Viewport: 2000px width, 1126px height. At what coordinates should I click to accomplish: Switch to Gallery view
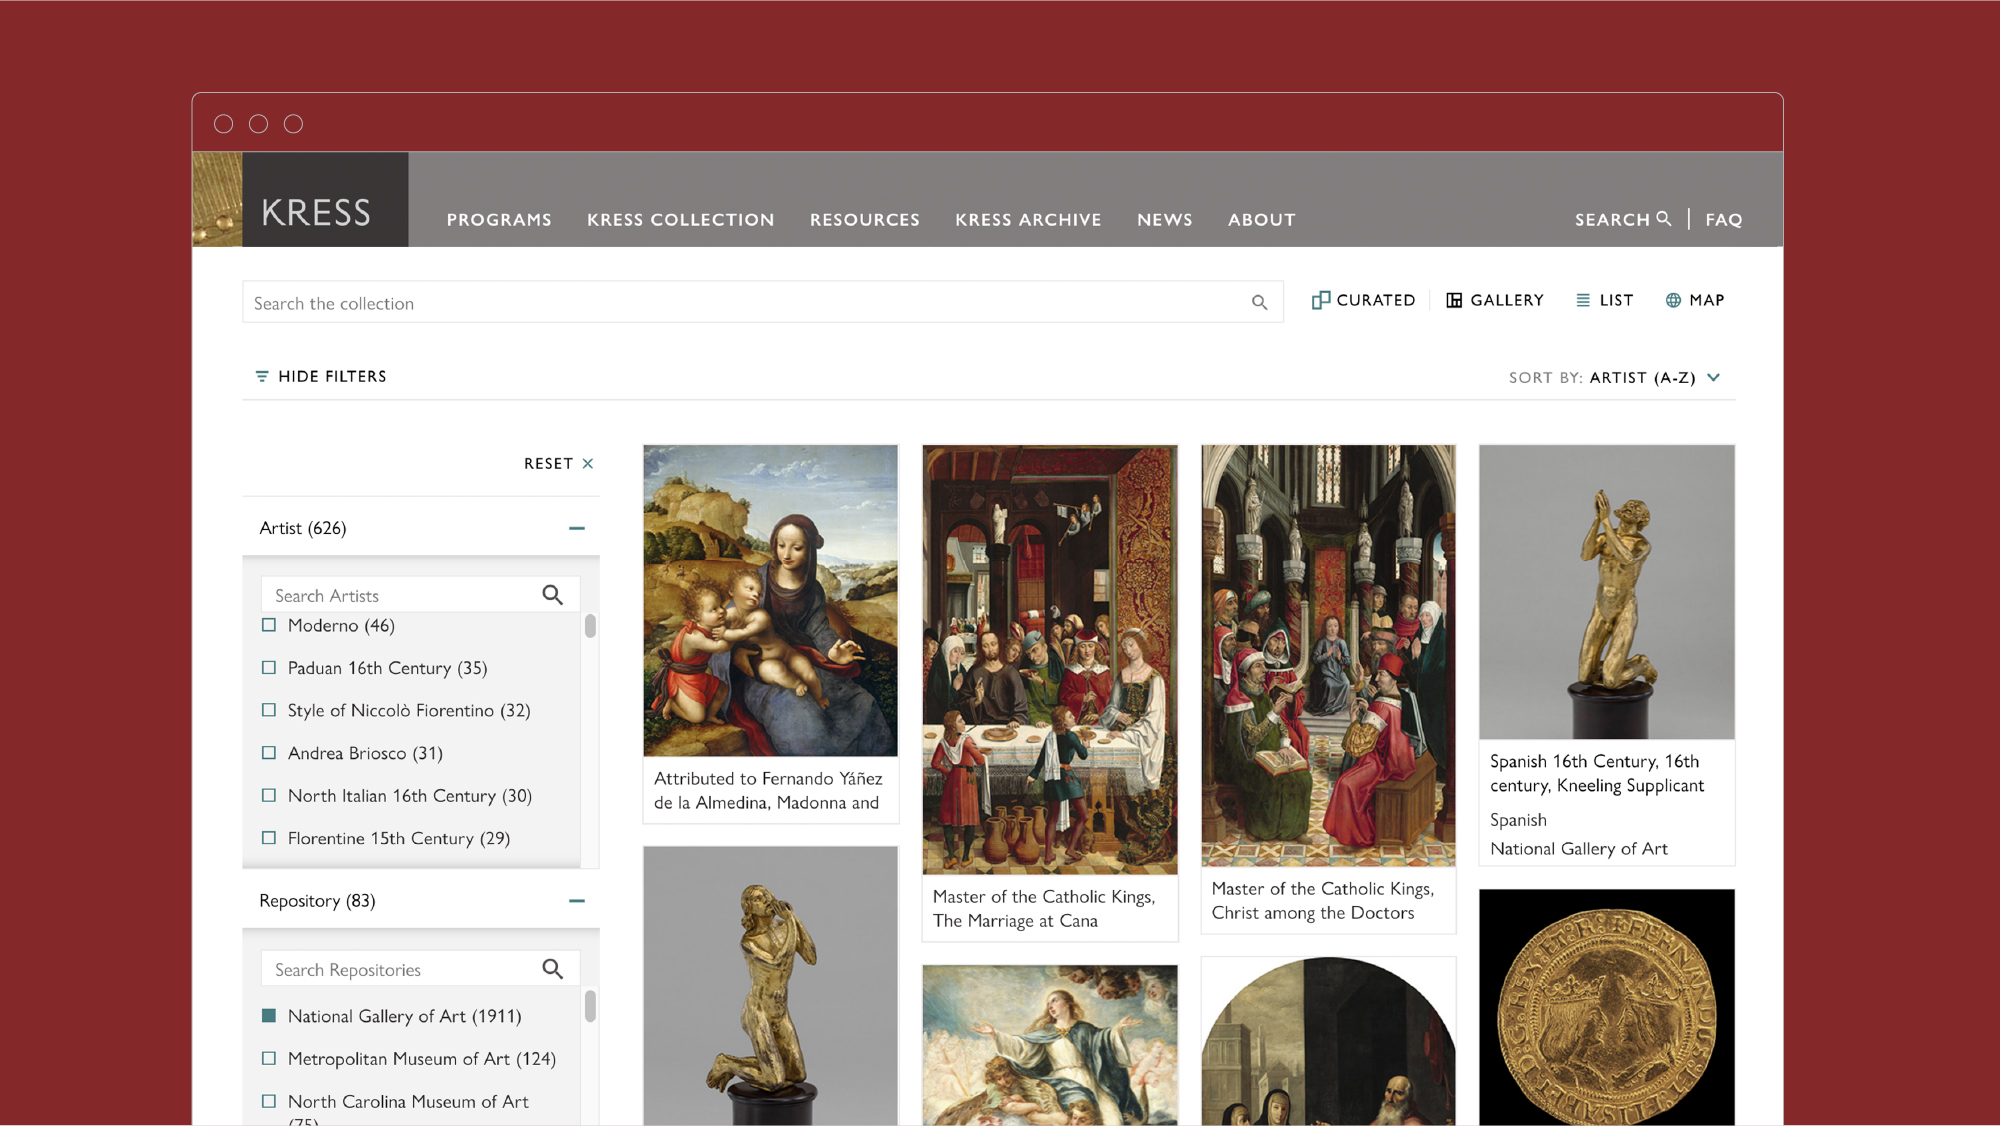1495,300
